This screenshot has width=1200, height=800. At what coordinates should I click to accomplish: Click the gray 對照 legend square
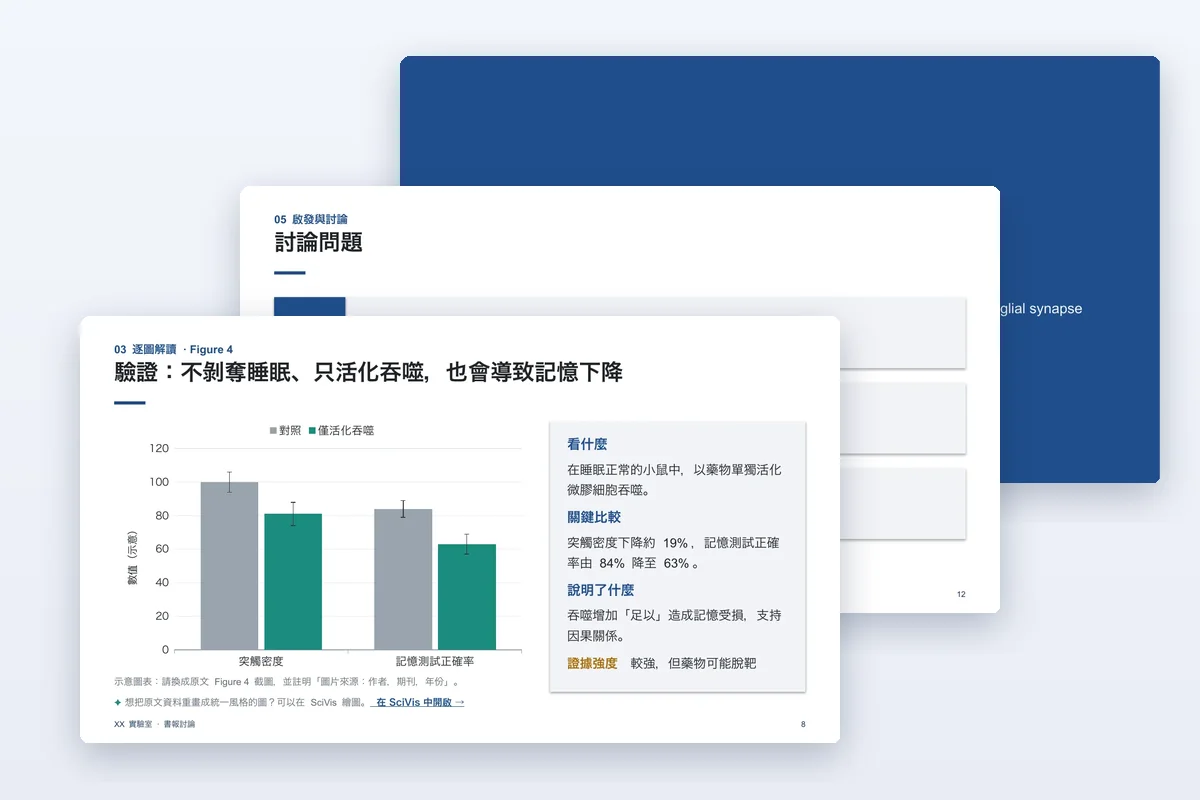tap(273, 431)
